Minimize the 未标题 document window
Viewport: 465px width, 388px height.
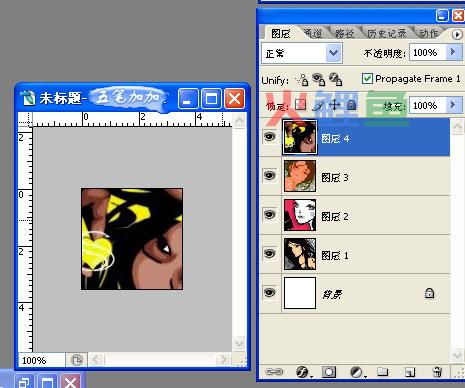188,99
